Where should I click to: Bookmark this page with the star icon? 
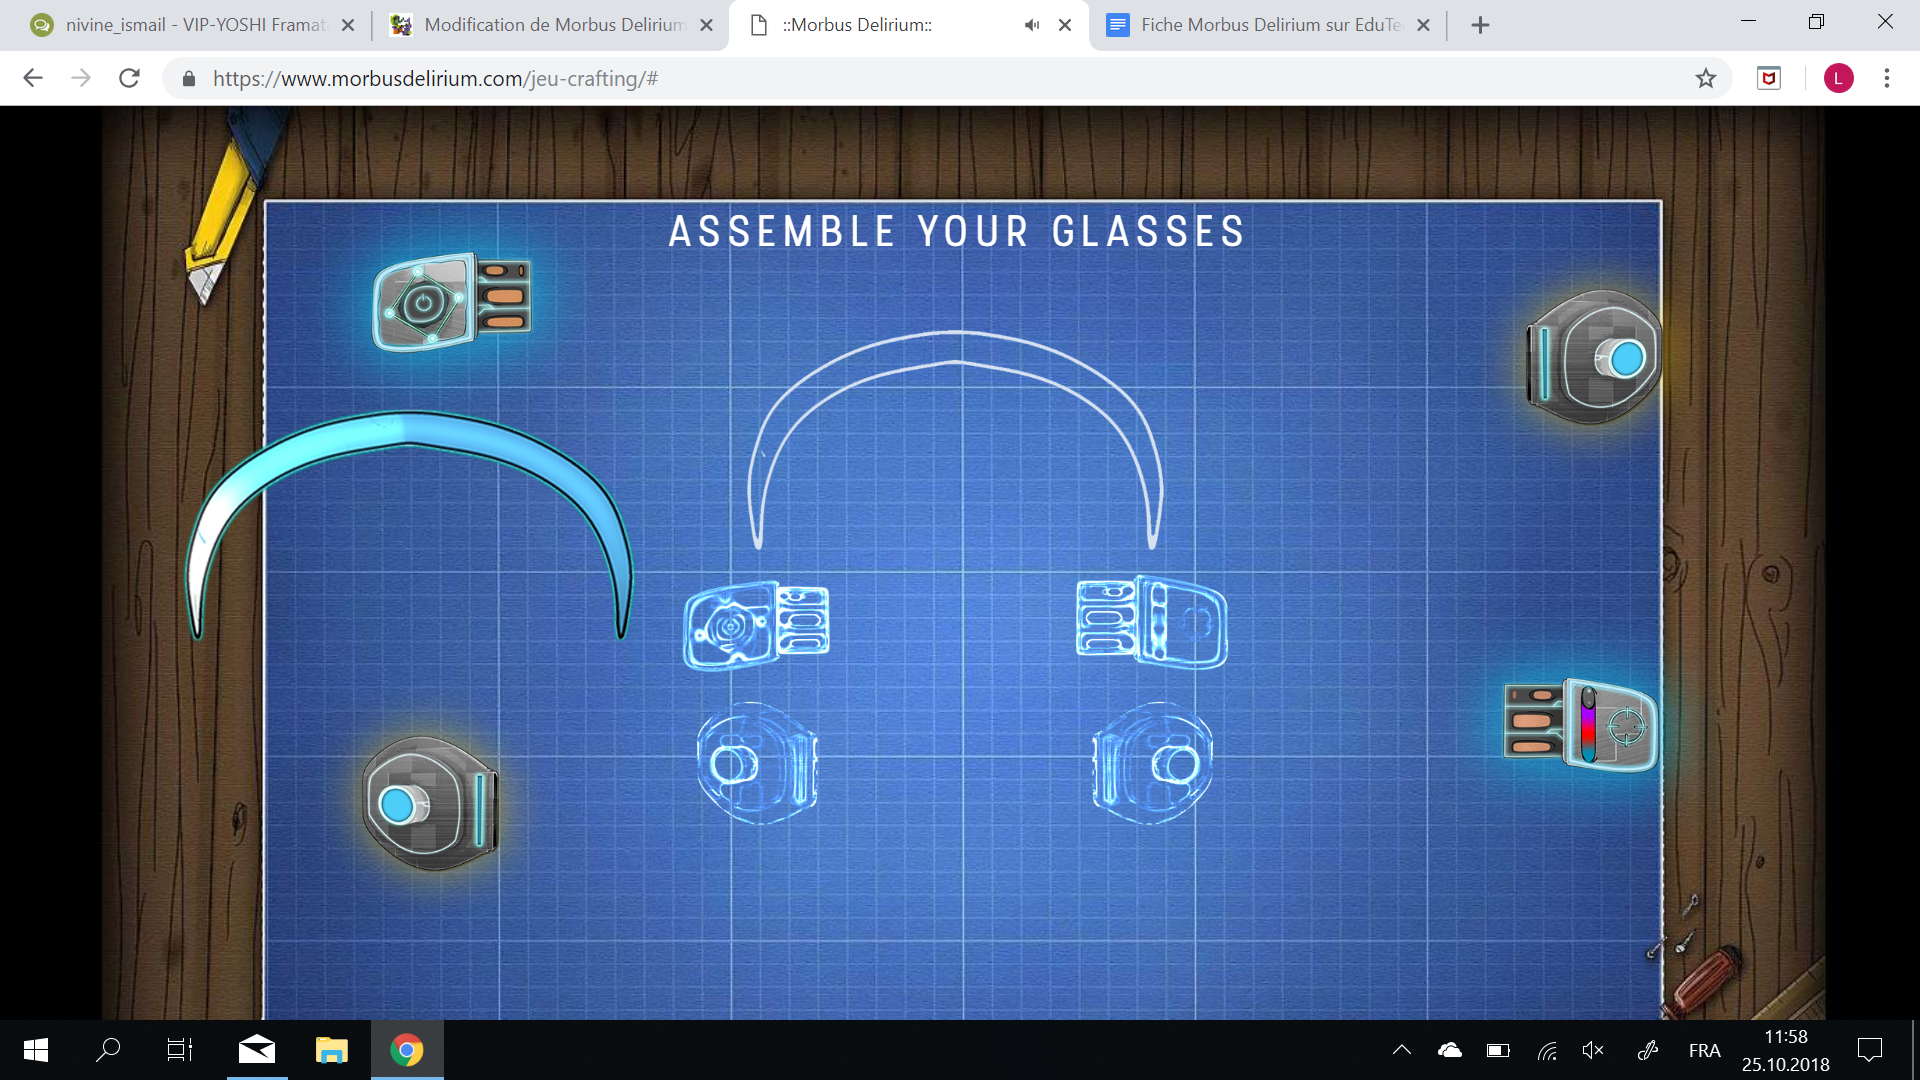coord(1706,78)
